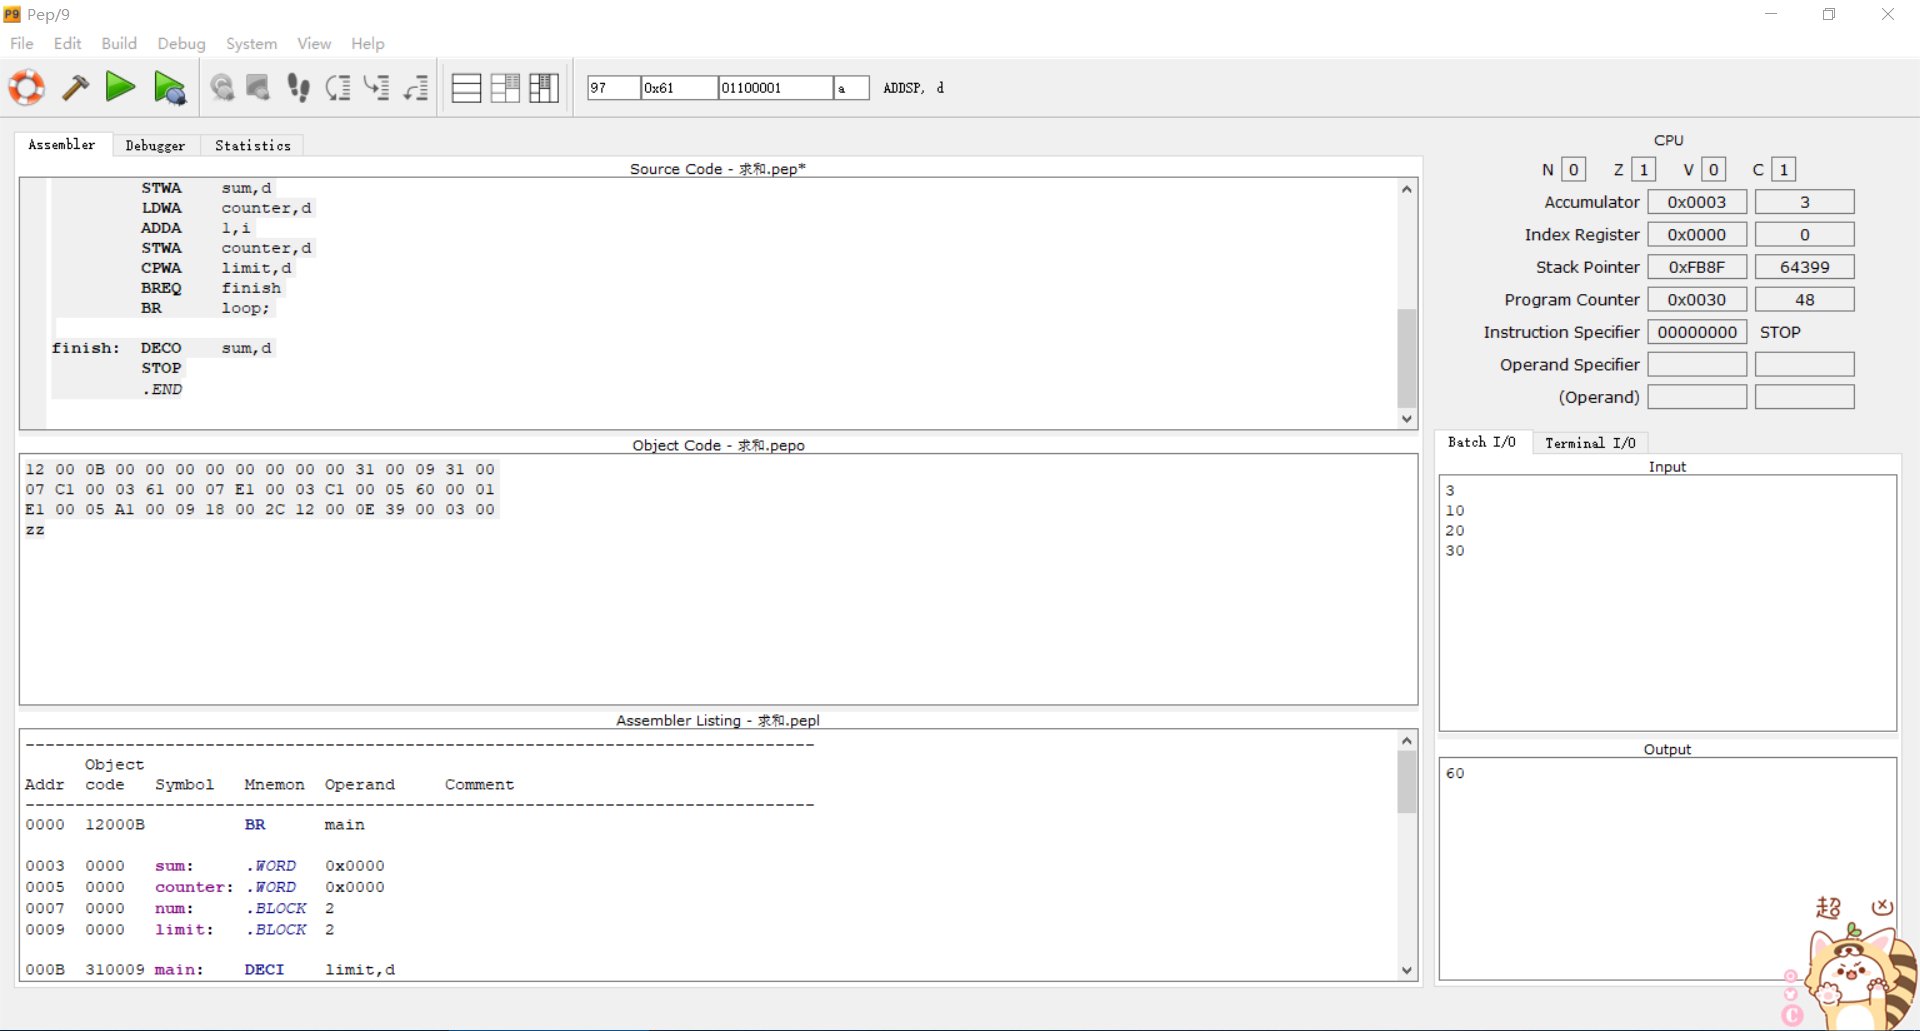Image resolution: width=1920 pixels, height=1031 pixels.
Task: Click the "zz" terminator in Object Code
Action: [x=35, y=530]
